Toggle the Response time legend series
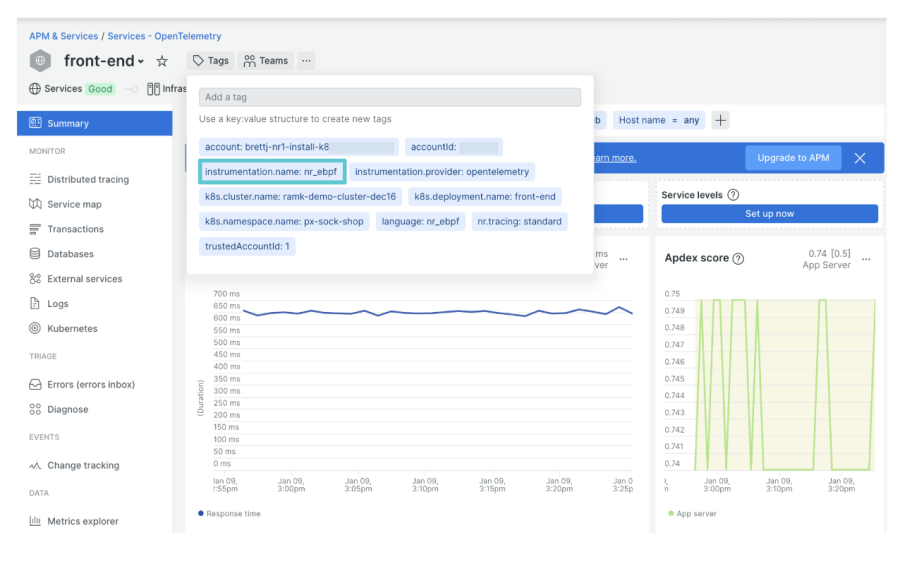This screenshot has width=900, height=576. point(230,513)
